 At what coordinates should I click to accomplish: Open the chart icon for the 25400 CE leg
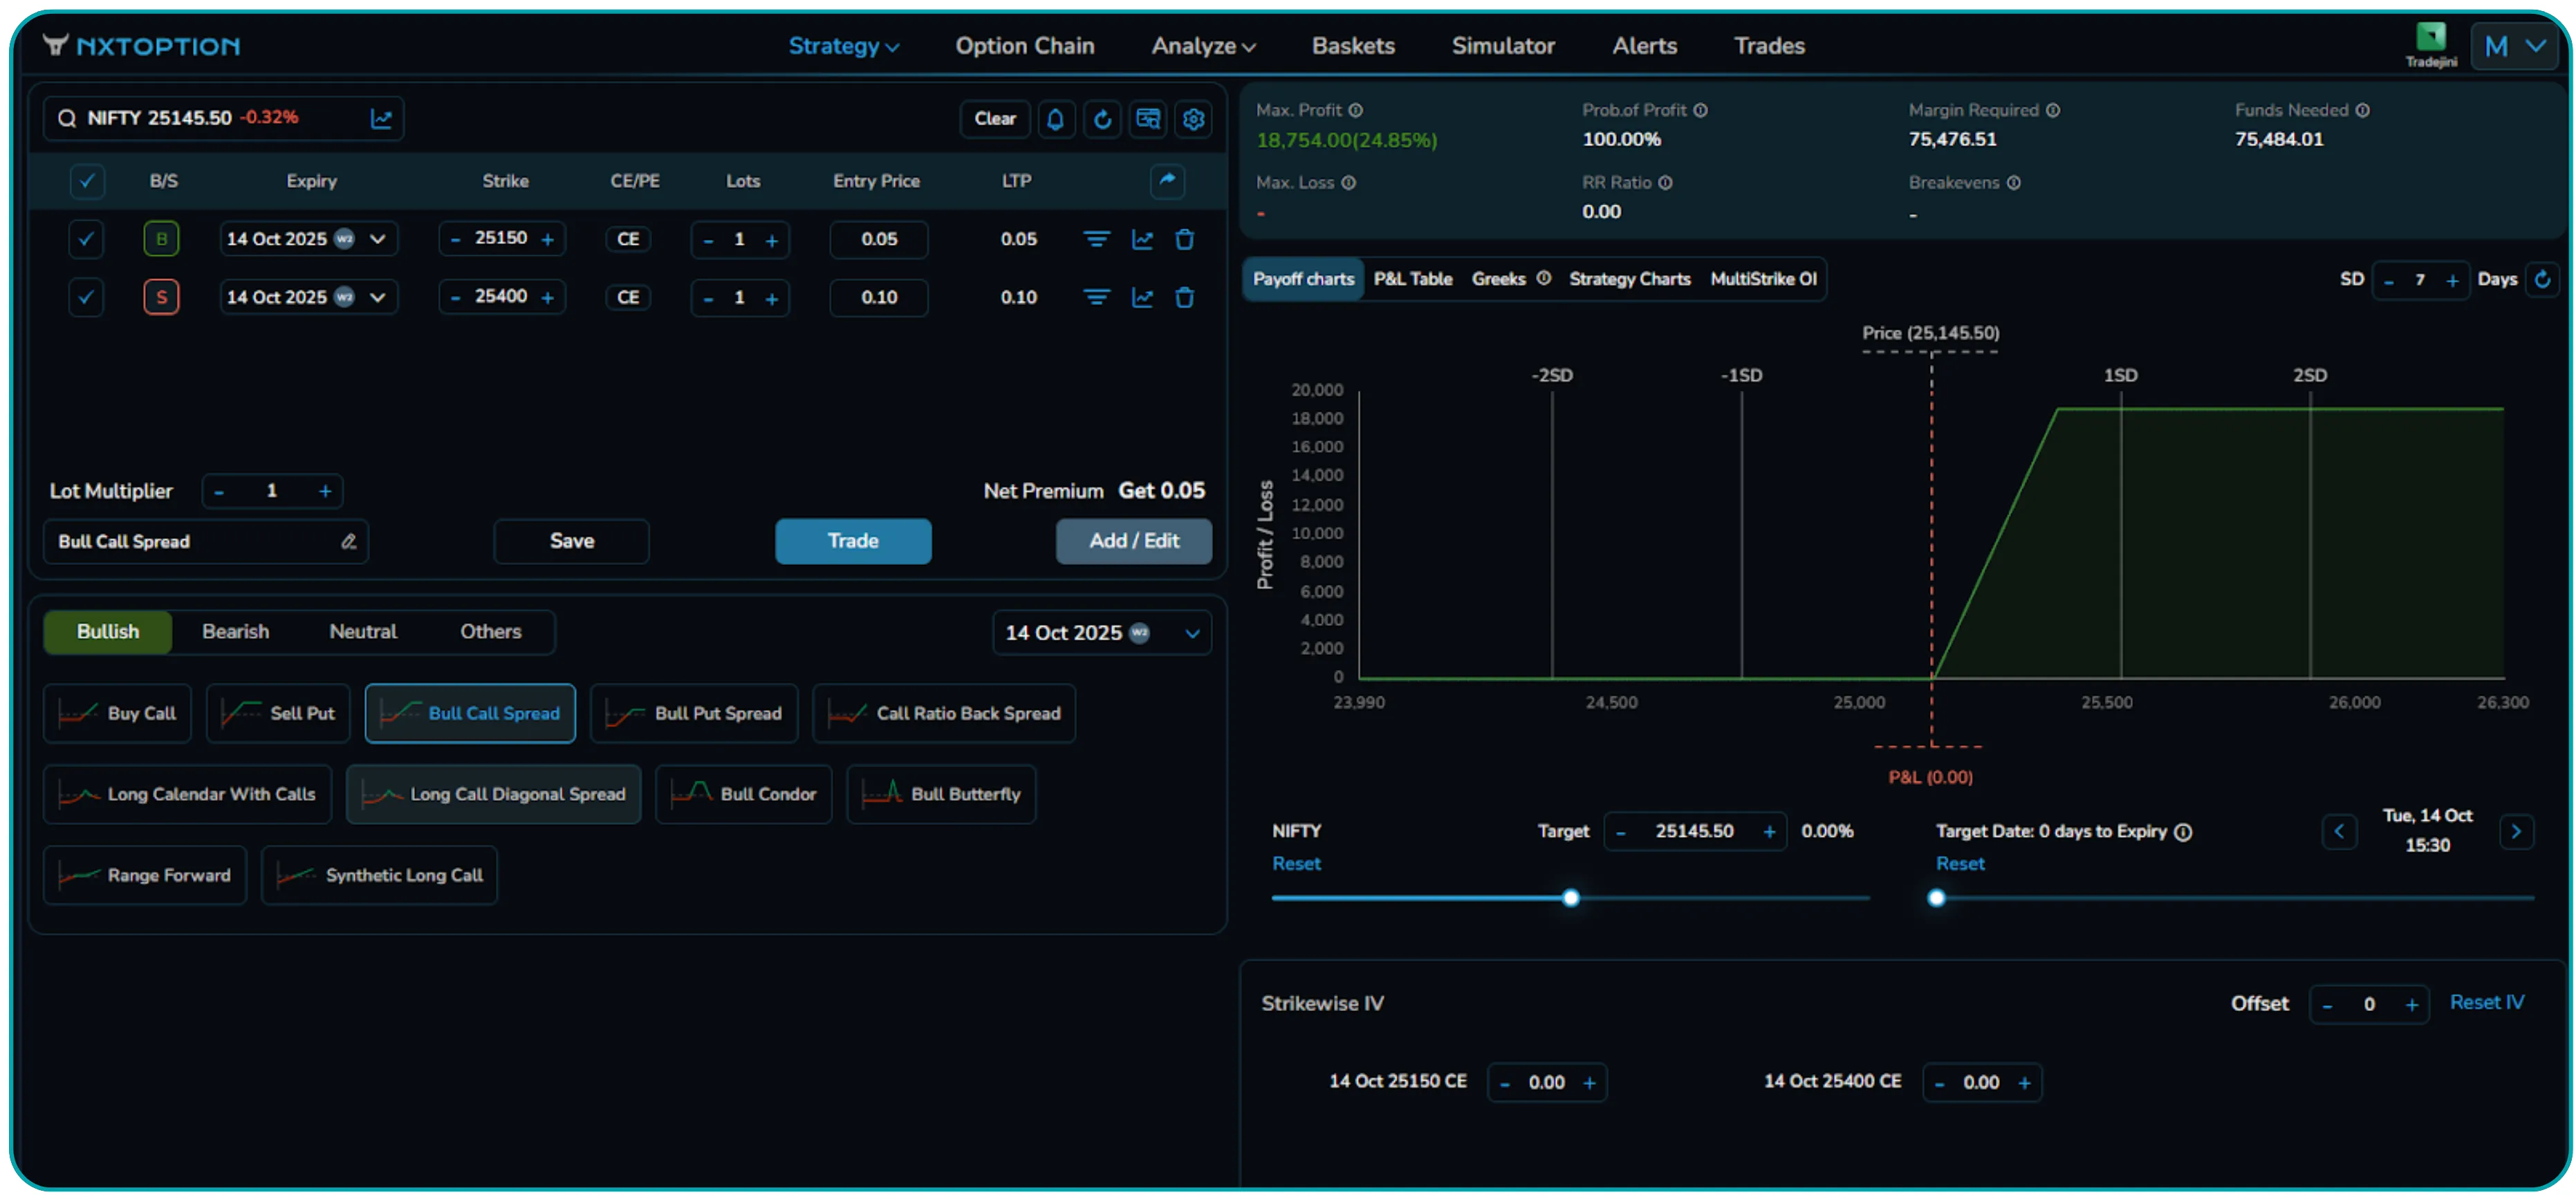pyautogui.click(x=1142, y=297)
